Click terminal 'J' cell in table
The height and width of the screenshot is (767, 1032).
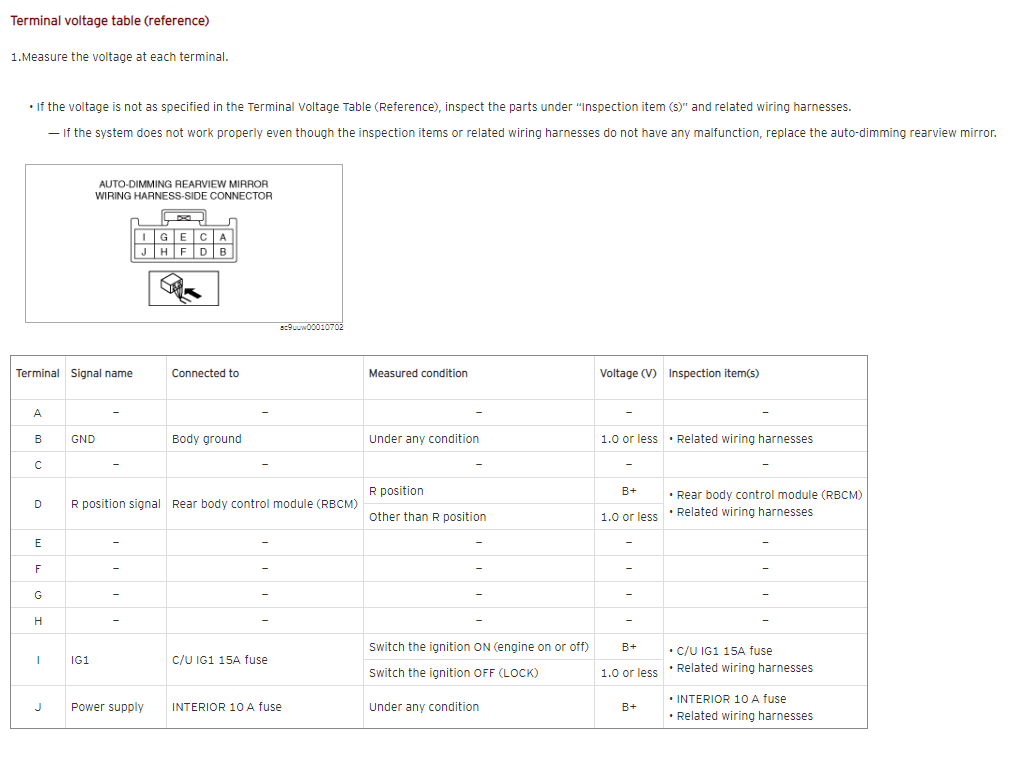[x=38, y=707]
